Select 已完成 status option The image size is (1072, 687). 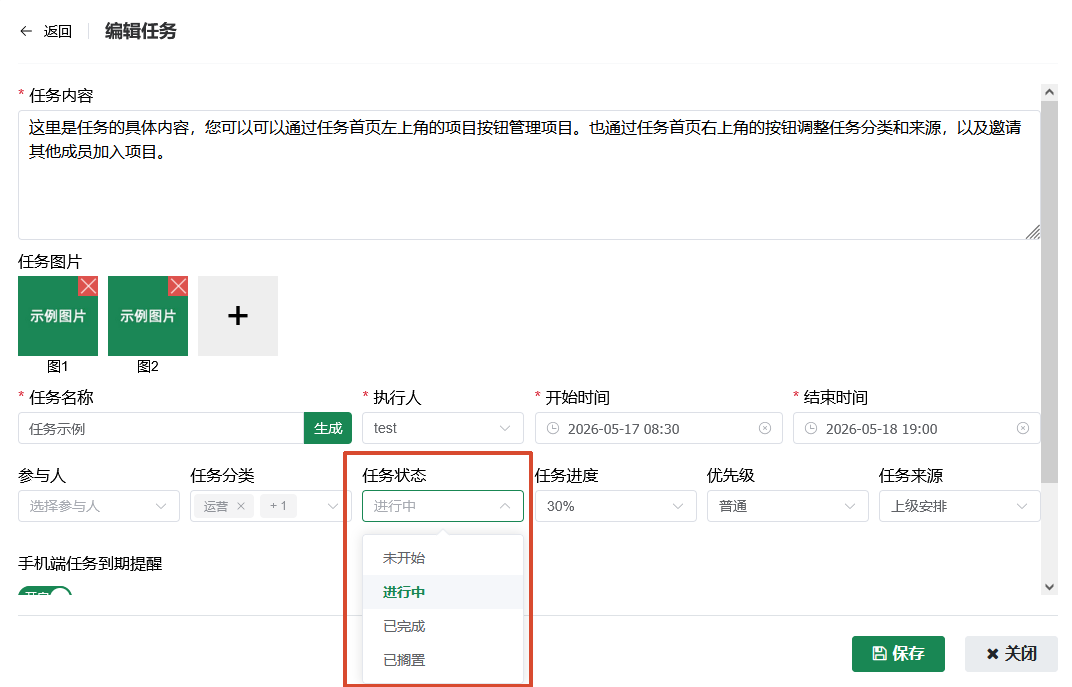[x=443, y=626]
